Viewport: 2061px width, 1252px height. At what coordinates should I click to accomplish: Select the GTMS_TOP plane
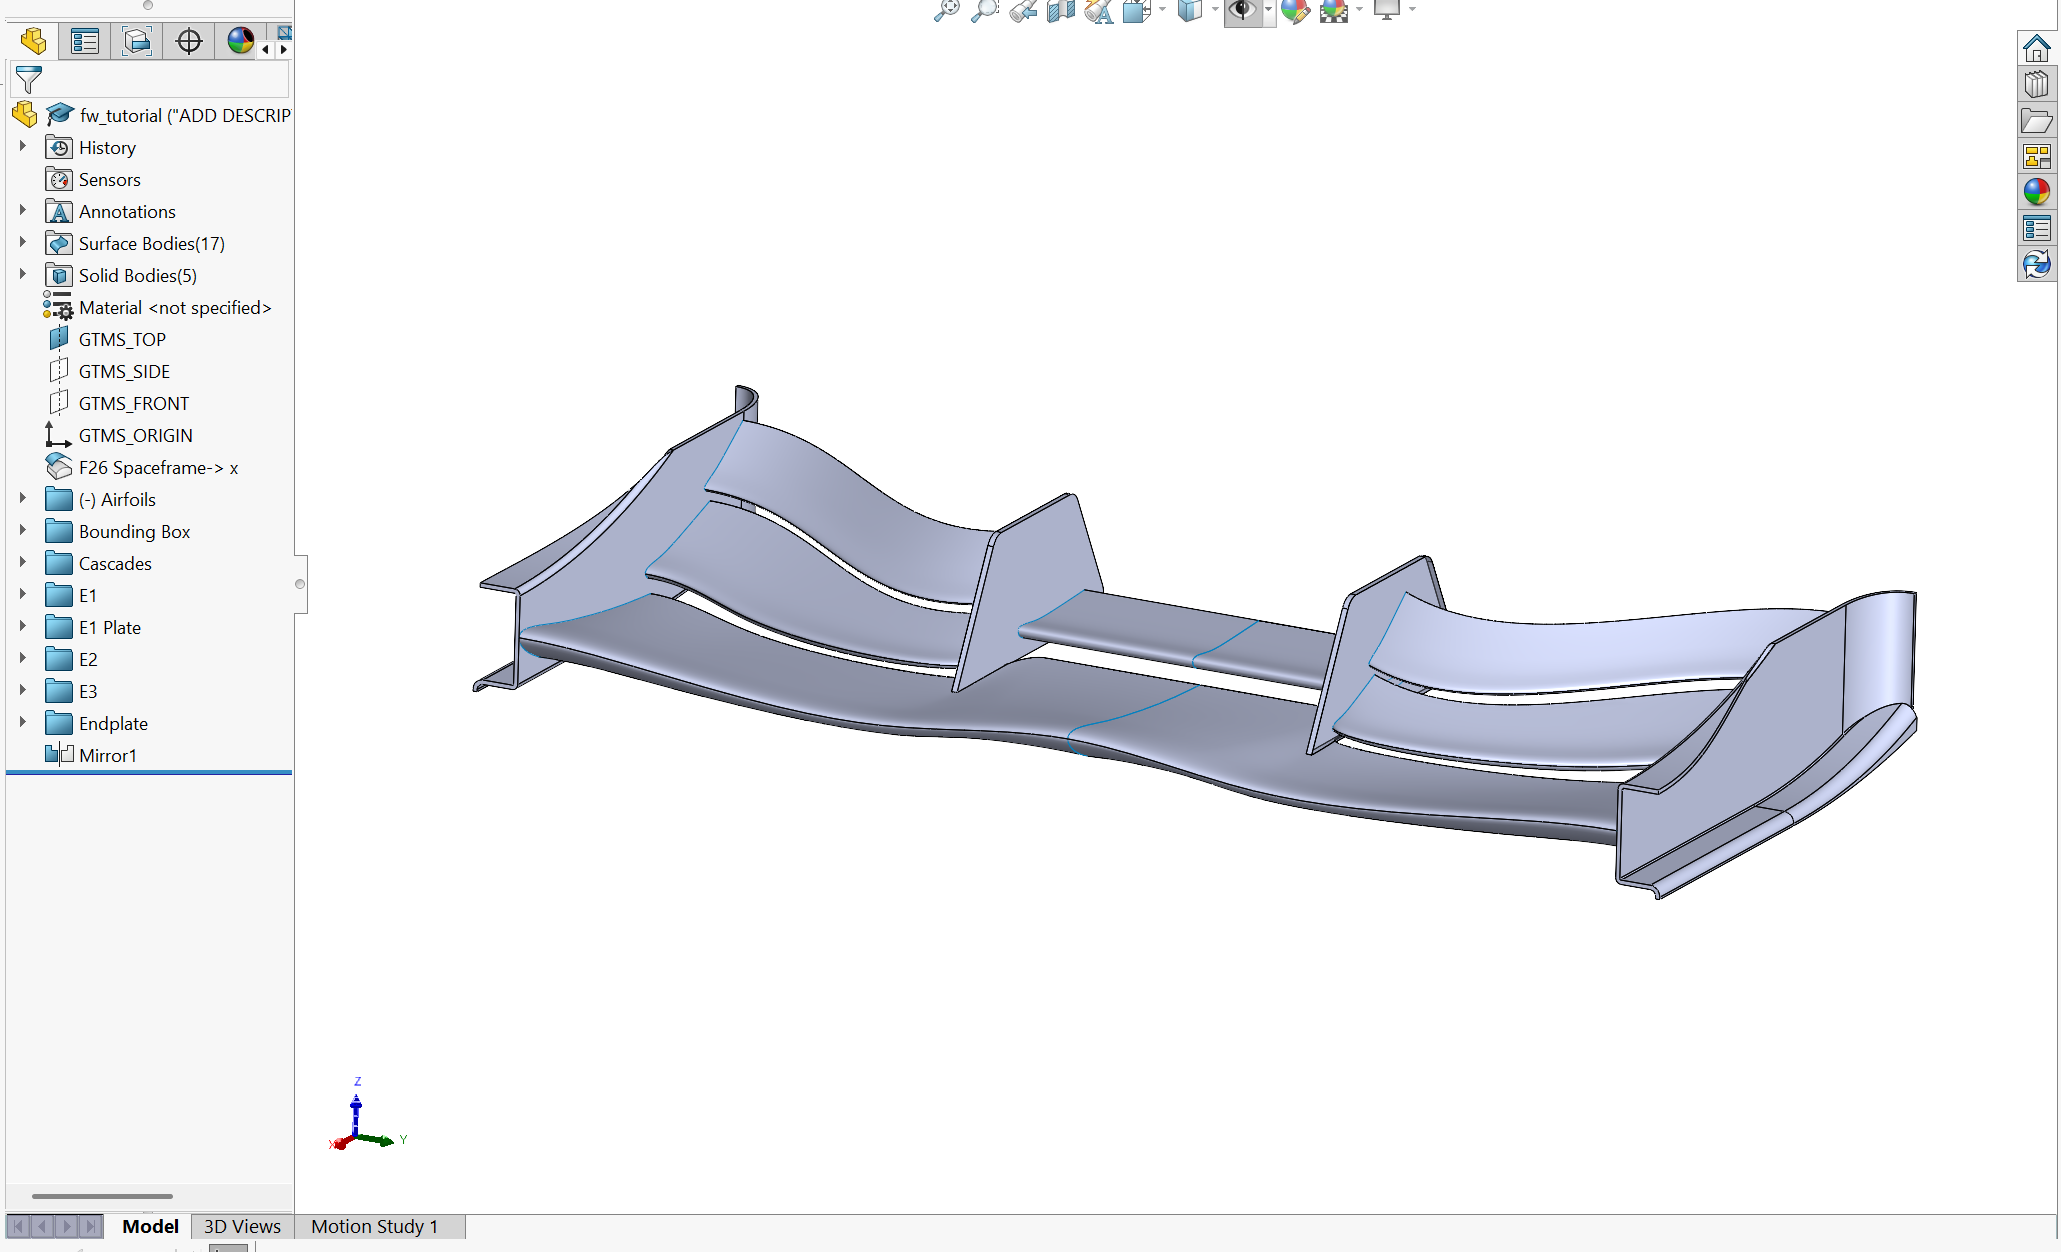(x=122, y=339)
